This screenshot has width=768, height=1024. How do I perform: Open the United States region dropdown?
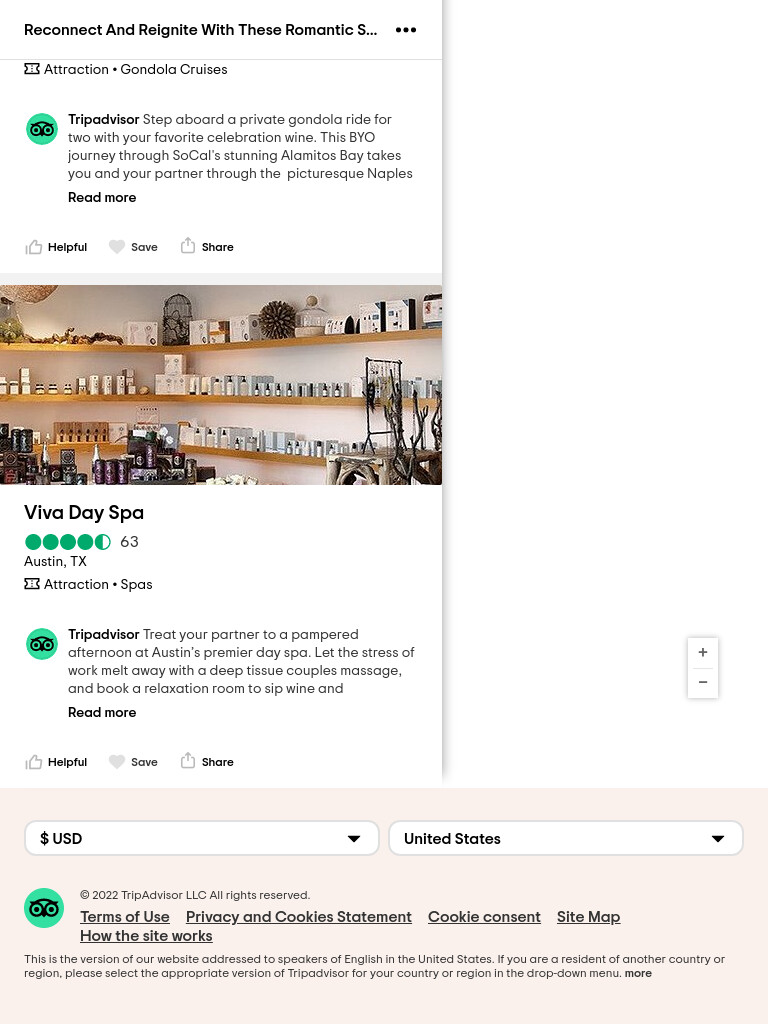[566, 839]
